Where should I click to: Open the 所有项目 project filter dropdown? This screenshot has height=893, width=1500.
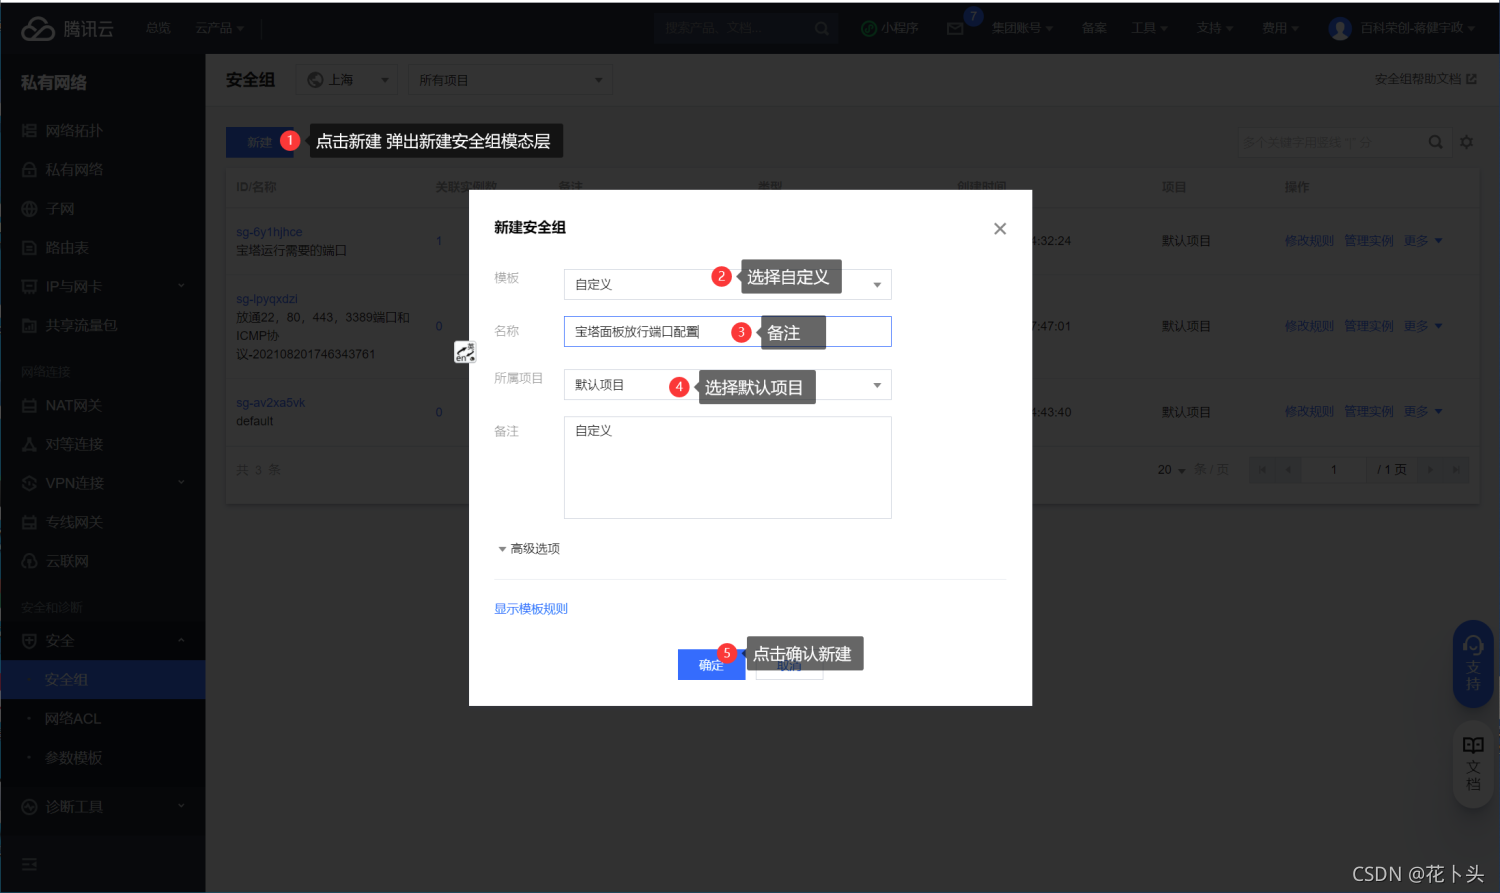point(510,80)
